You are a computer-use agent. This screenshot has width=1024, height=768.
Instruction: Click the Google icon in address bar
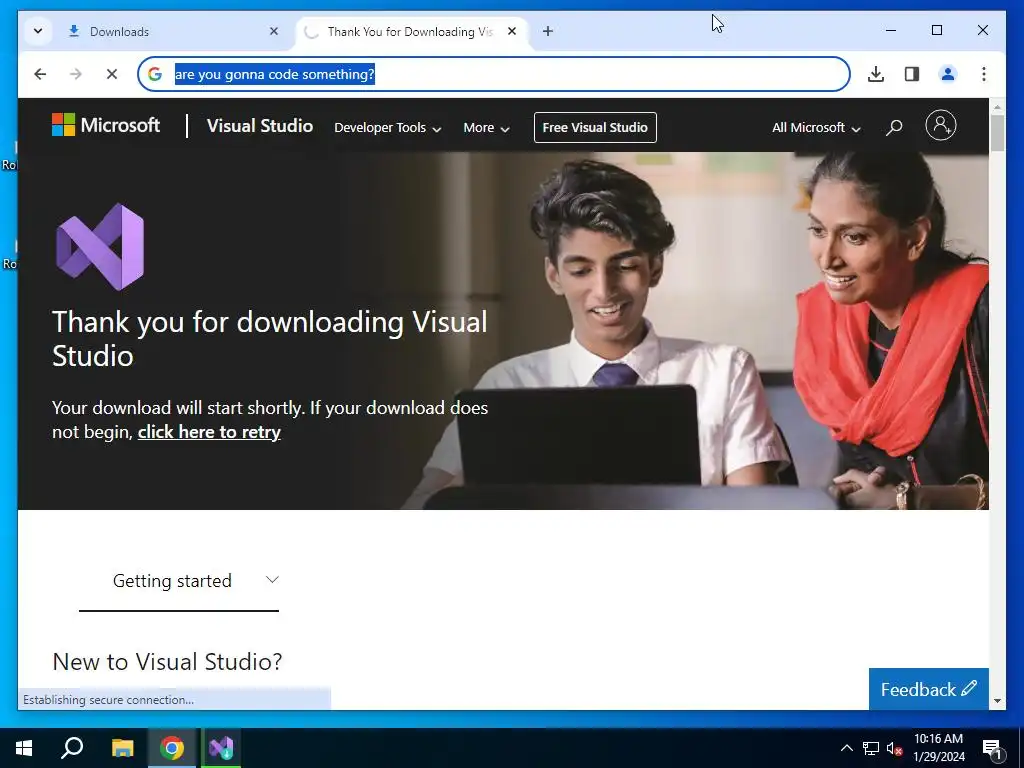pos(155,74)
